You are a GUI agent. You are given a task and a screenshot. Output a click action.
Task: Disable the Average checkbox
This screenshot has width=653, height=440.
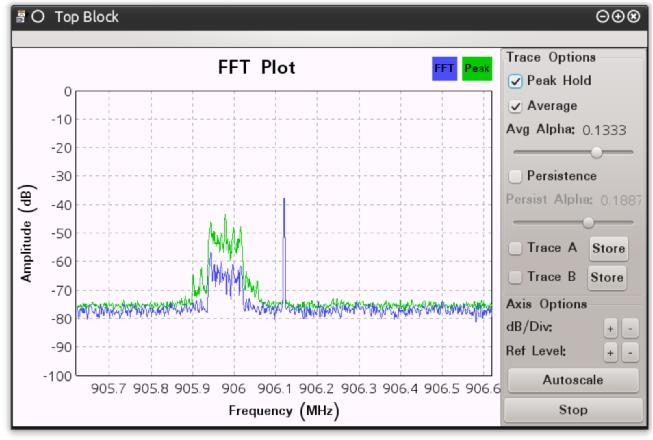pyautogui.click(x=515, y=107)
